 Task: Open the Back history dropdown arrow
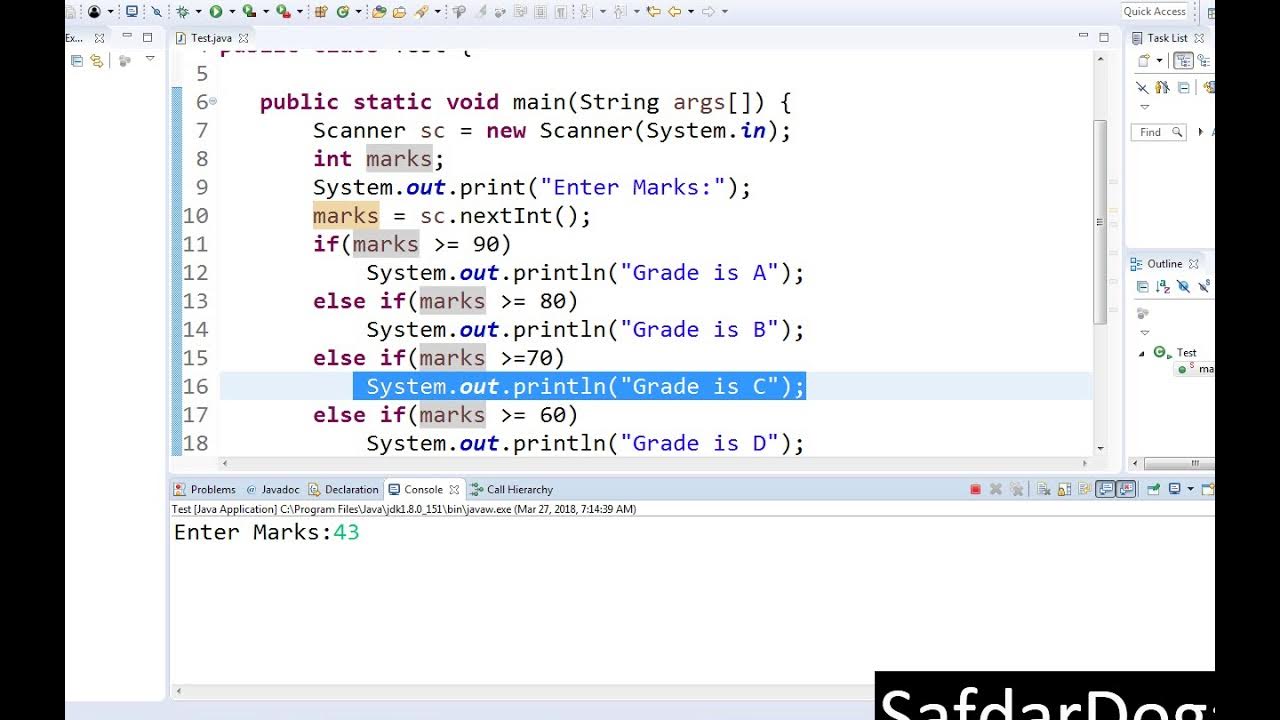pos(691,12)
